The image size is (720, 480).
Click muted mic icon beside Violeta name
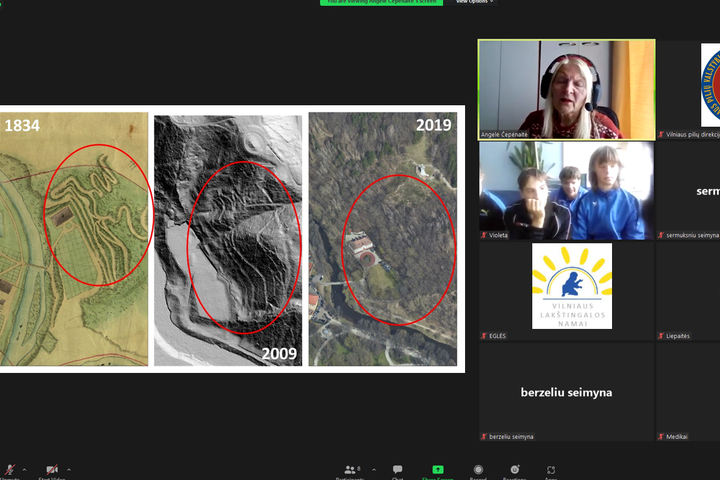(x=484, y=235)
